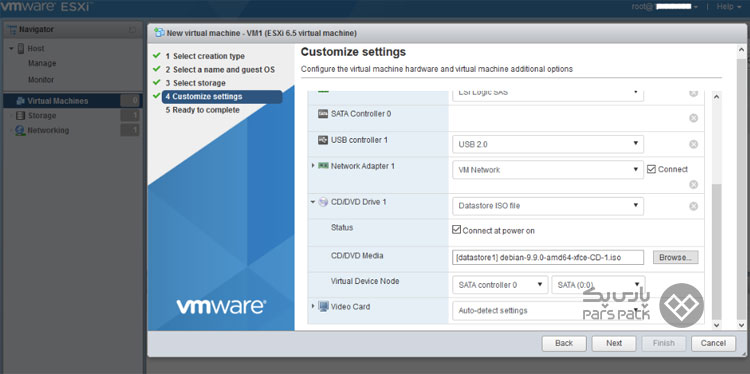Open the SATA (0:0) node dropdown
The image size is (750, 374).
pos(598,285)
